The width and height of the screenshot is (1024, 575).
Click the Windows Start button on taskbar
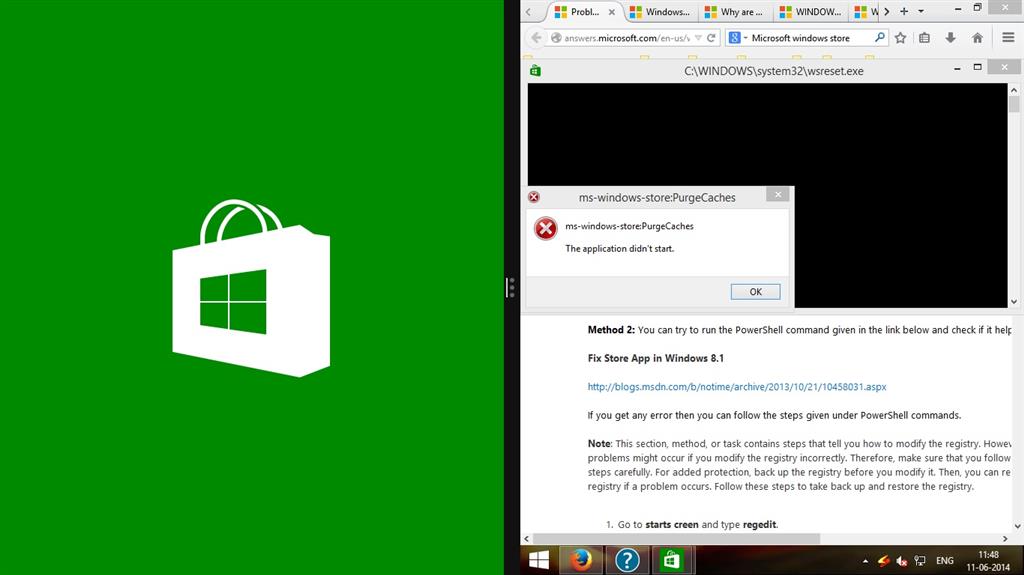[539, 560]
